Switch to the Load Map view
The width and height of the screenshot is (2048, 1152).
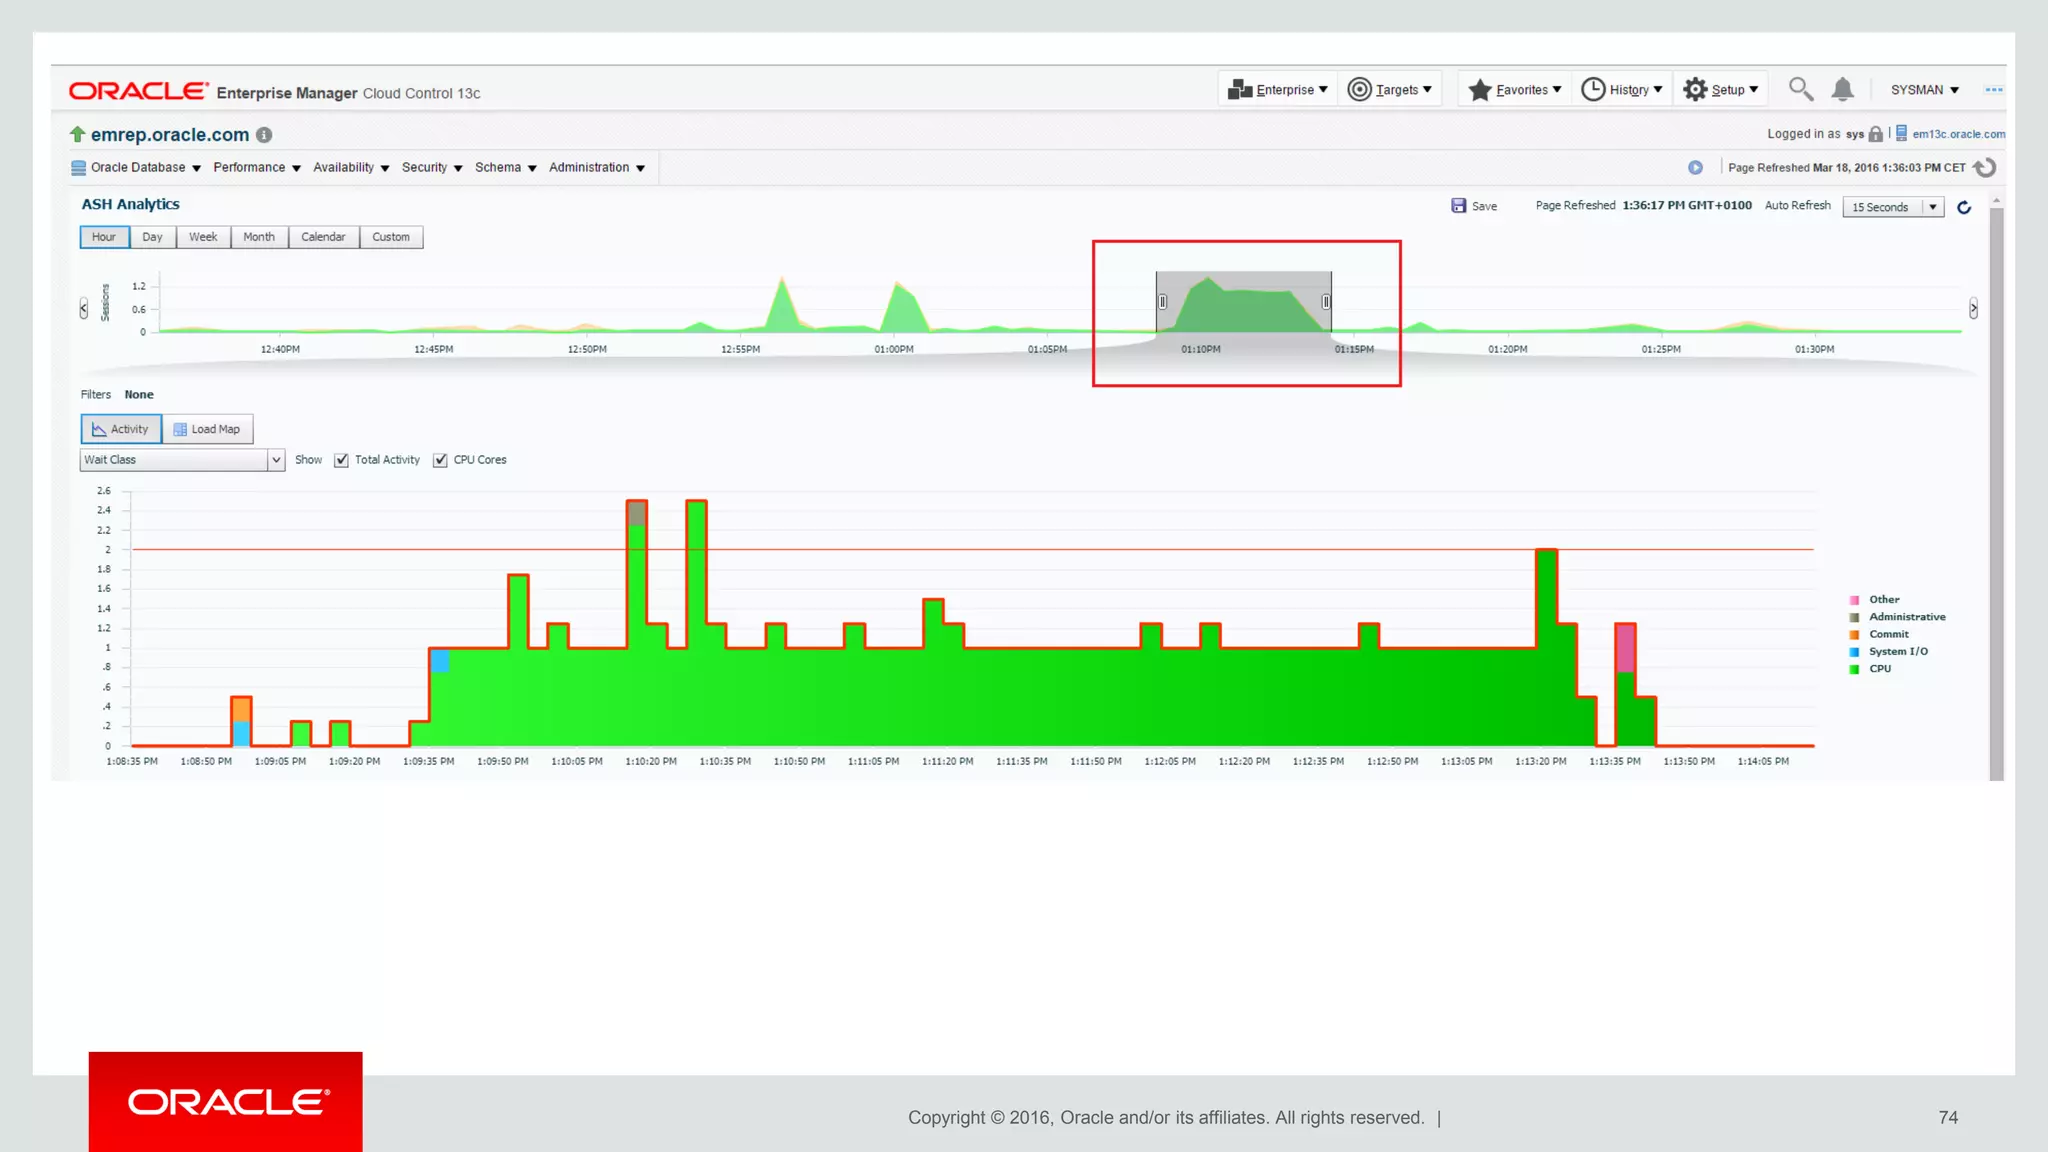click(207, 429)
